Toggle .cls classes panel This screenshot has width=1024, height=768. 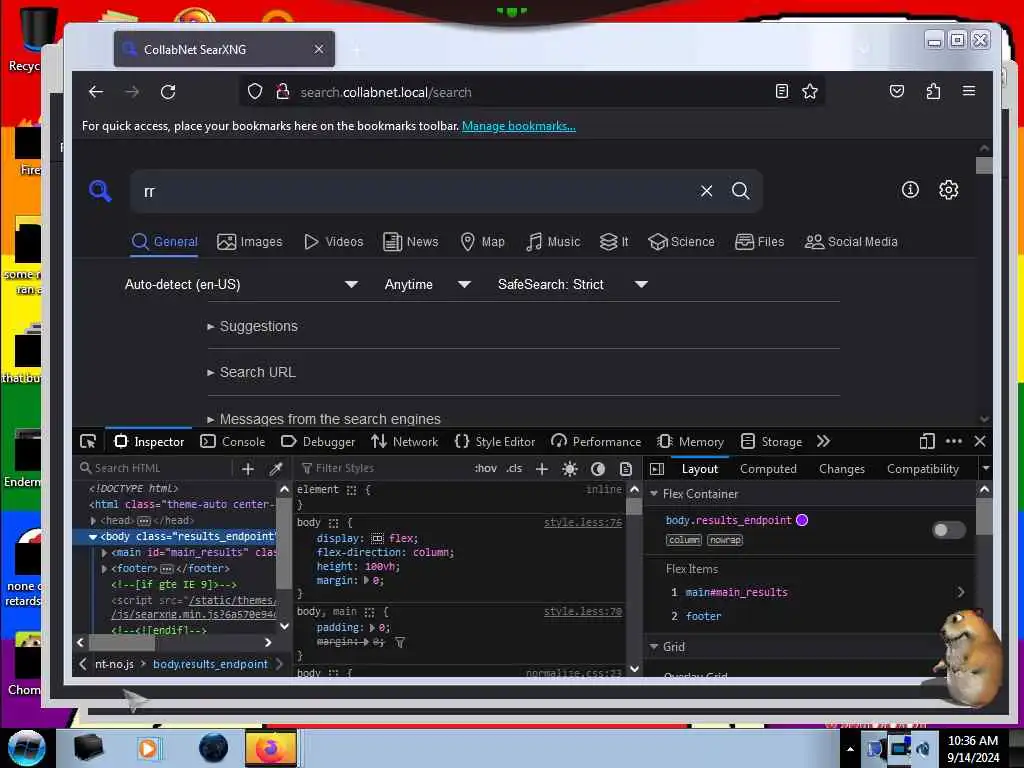[514, 468]
